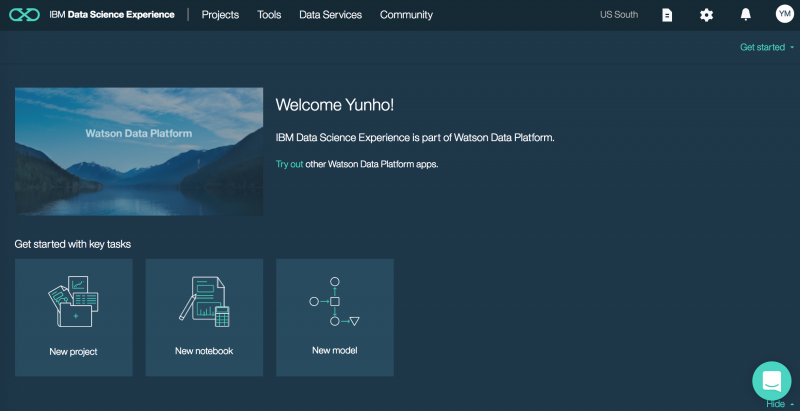The height and width of the screenshot is (411, 800).
Task: Click 'Get started with key tasks' text
Action: [72, 244]
